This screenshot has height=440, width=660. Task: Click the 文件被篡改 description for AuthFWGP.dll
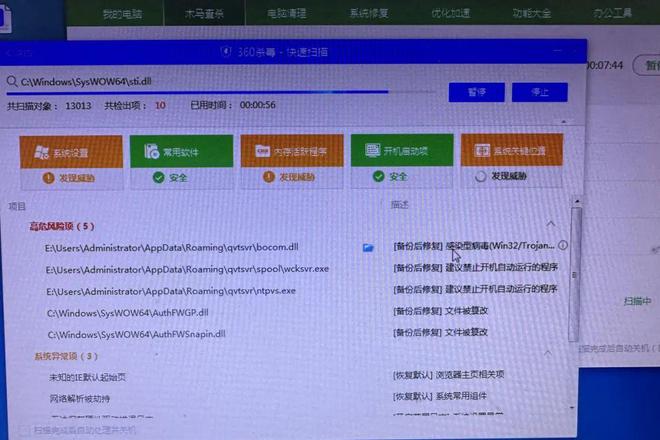coord(440,311)
